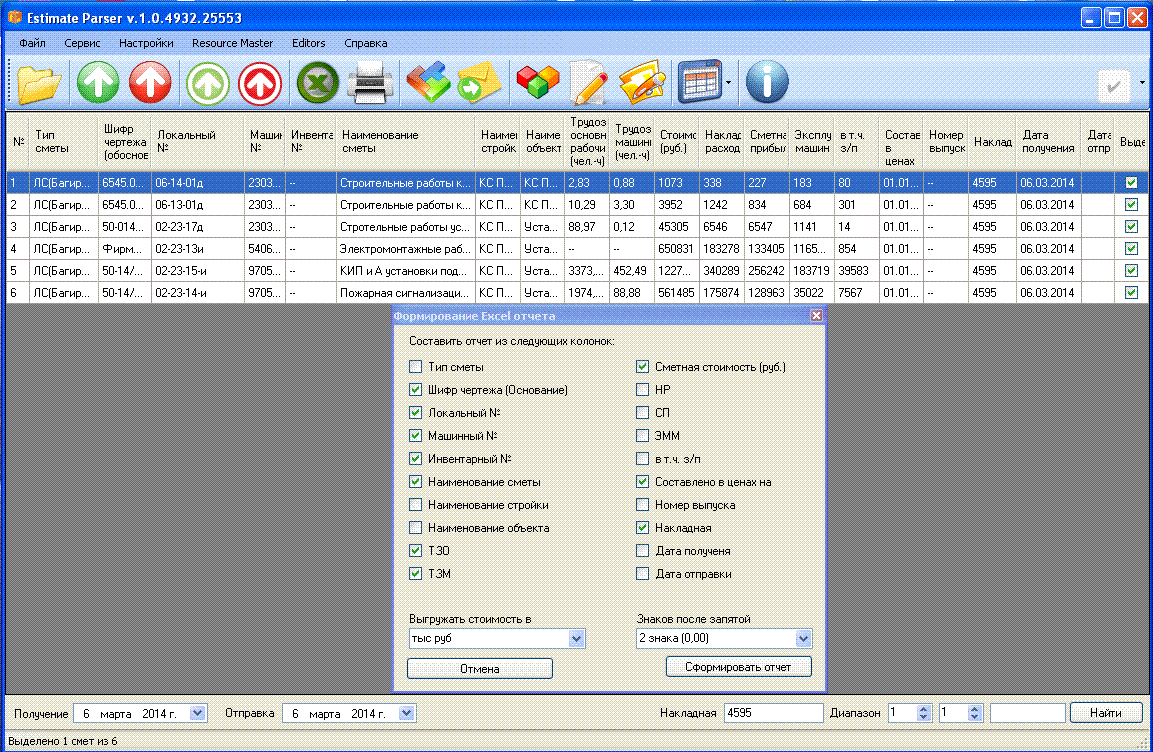1153x752 pixels.
Task: Click the solid green up-arrow icon
Action: [x=97, y=83]
